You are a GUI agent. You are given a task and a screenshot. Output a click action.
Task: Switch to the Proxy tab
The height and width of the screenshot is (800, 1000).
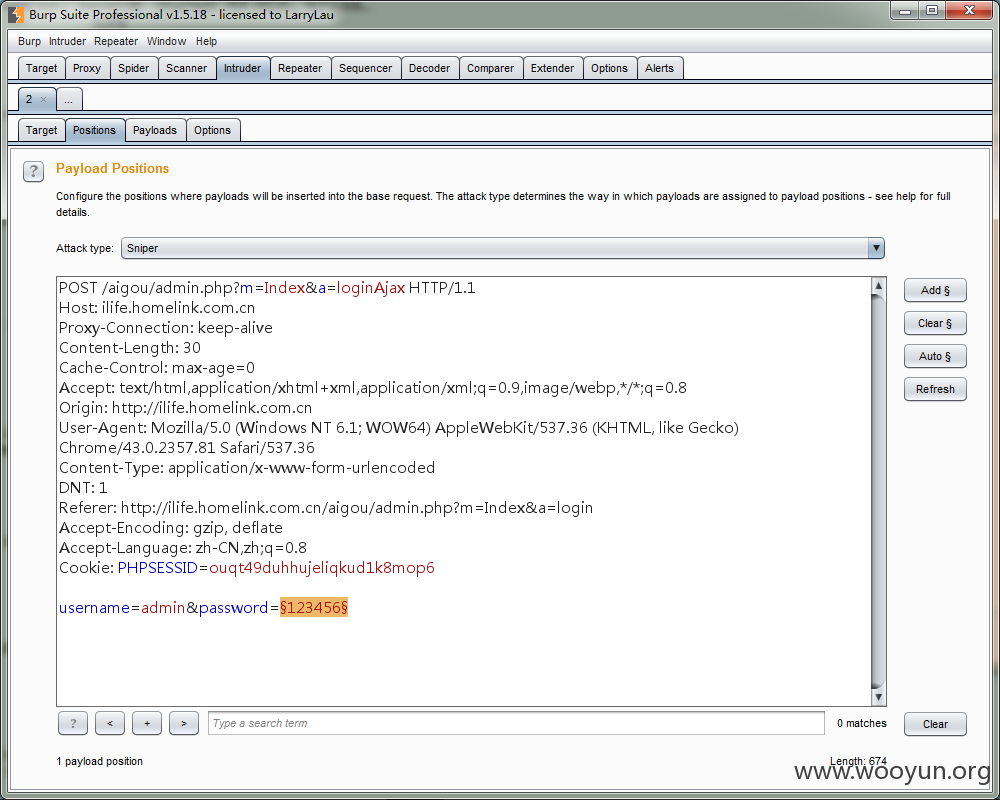coord(87,68)
